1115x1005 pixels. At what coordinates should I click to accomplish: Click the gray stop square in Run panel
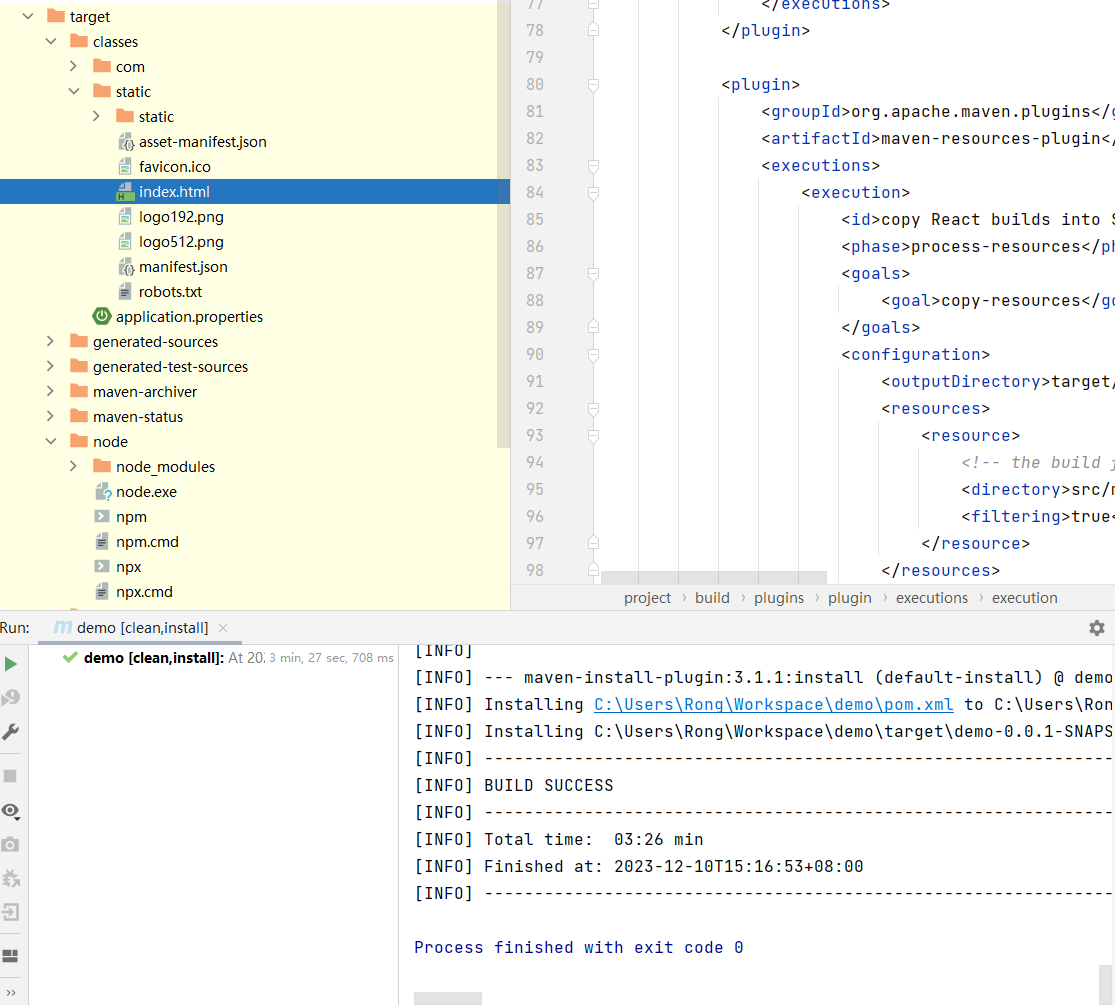point(11,776)
